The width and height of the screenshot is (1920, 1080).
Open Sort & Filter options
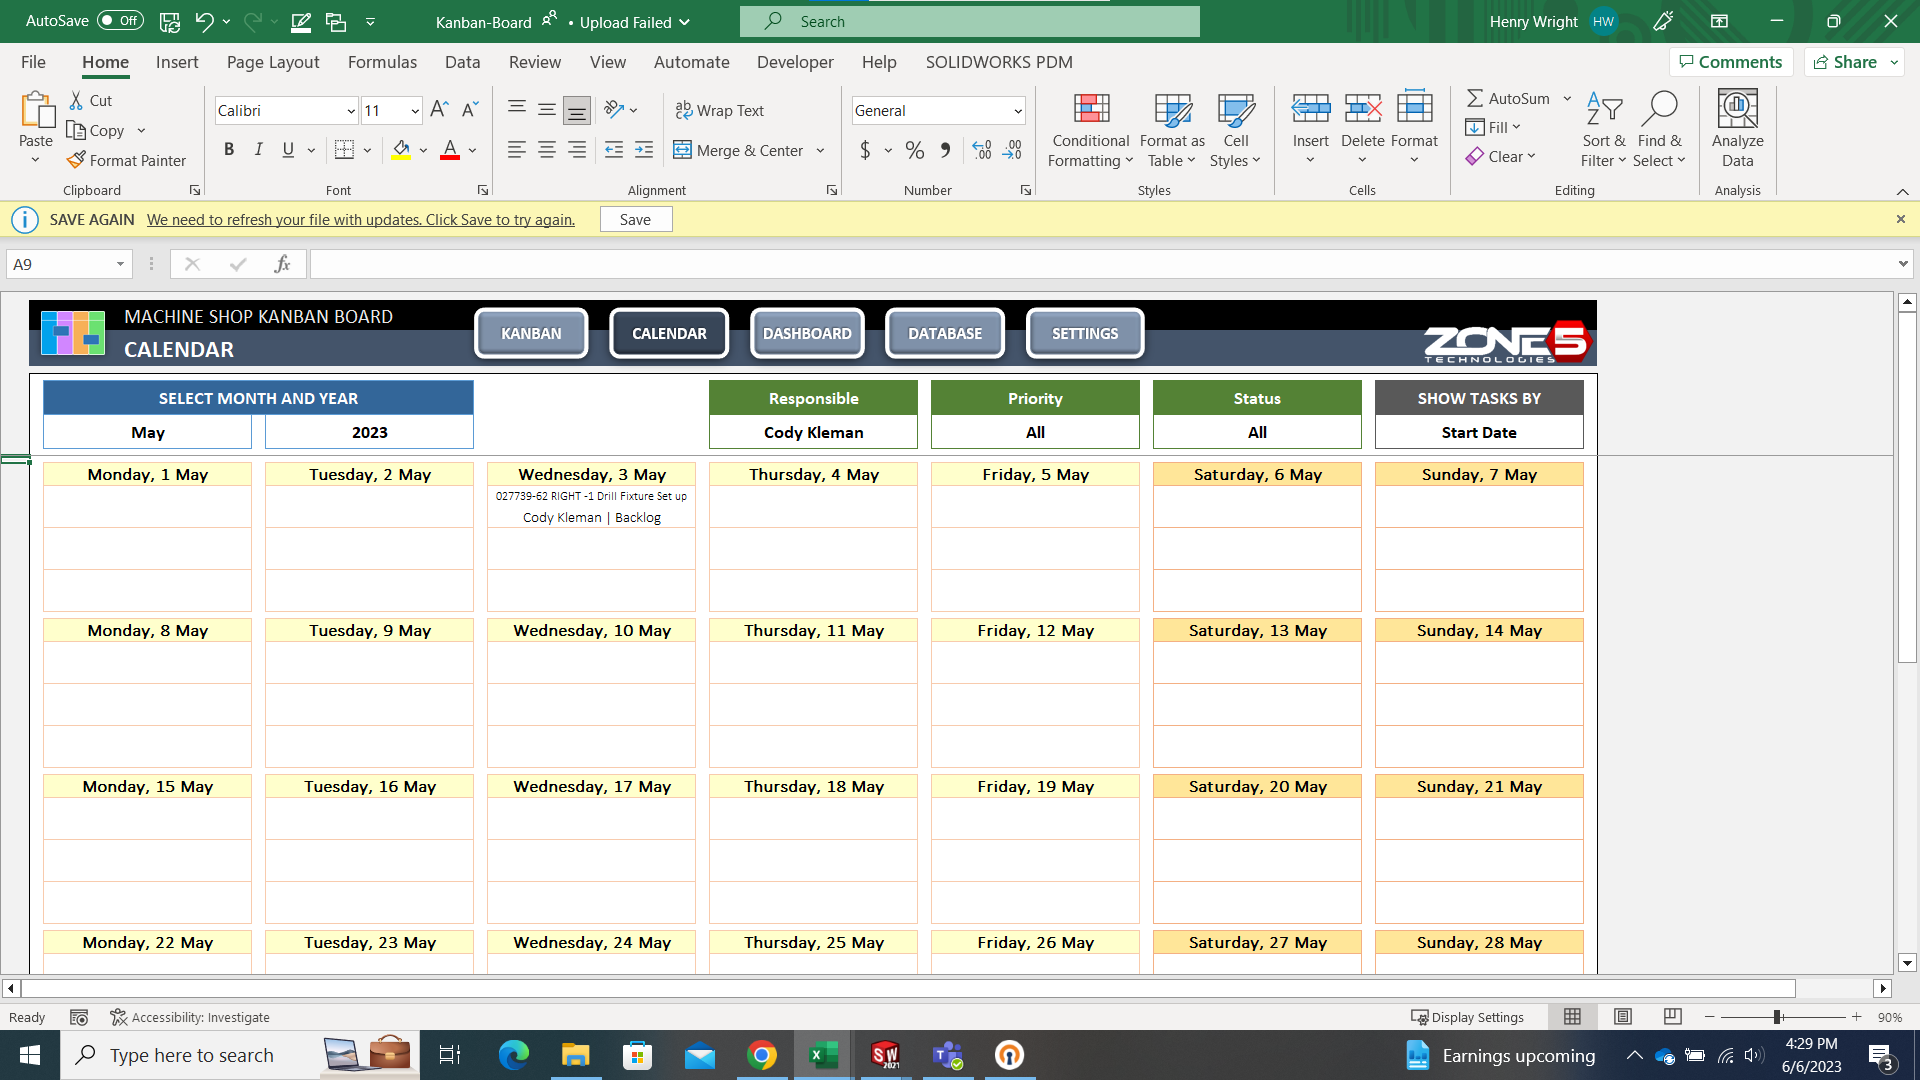(1602, 128)
